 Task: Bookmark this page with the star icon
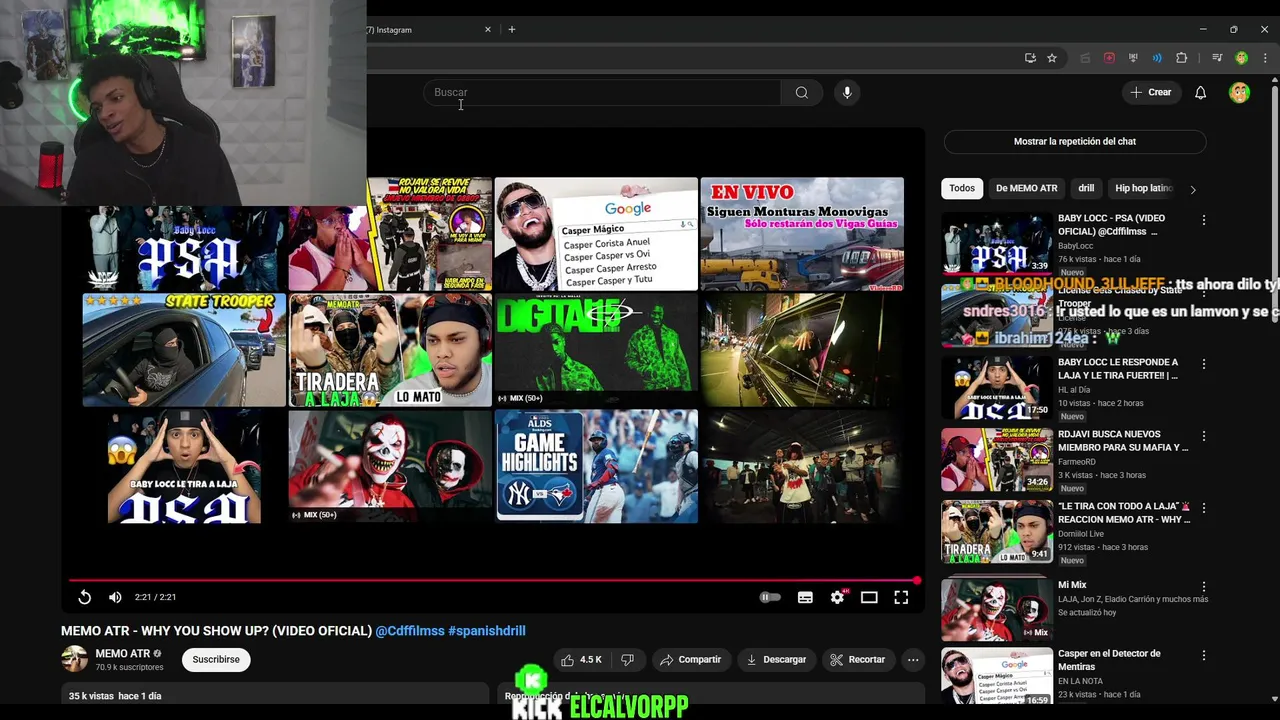tap(1052, 58)
